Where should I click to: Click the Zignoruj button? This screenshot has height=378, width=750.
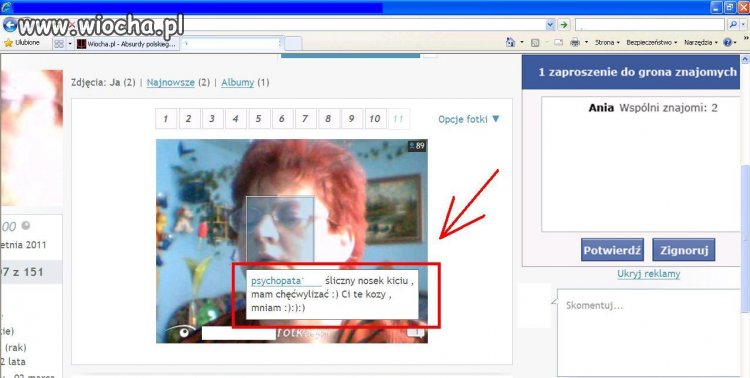[684, 250]
